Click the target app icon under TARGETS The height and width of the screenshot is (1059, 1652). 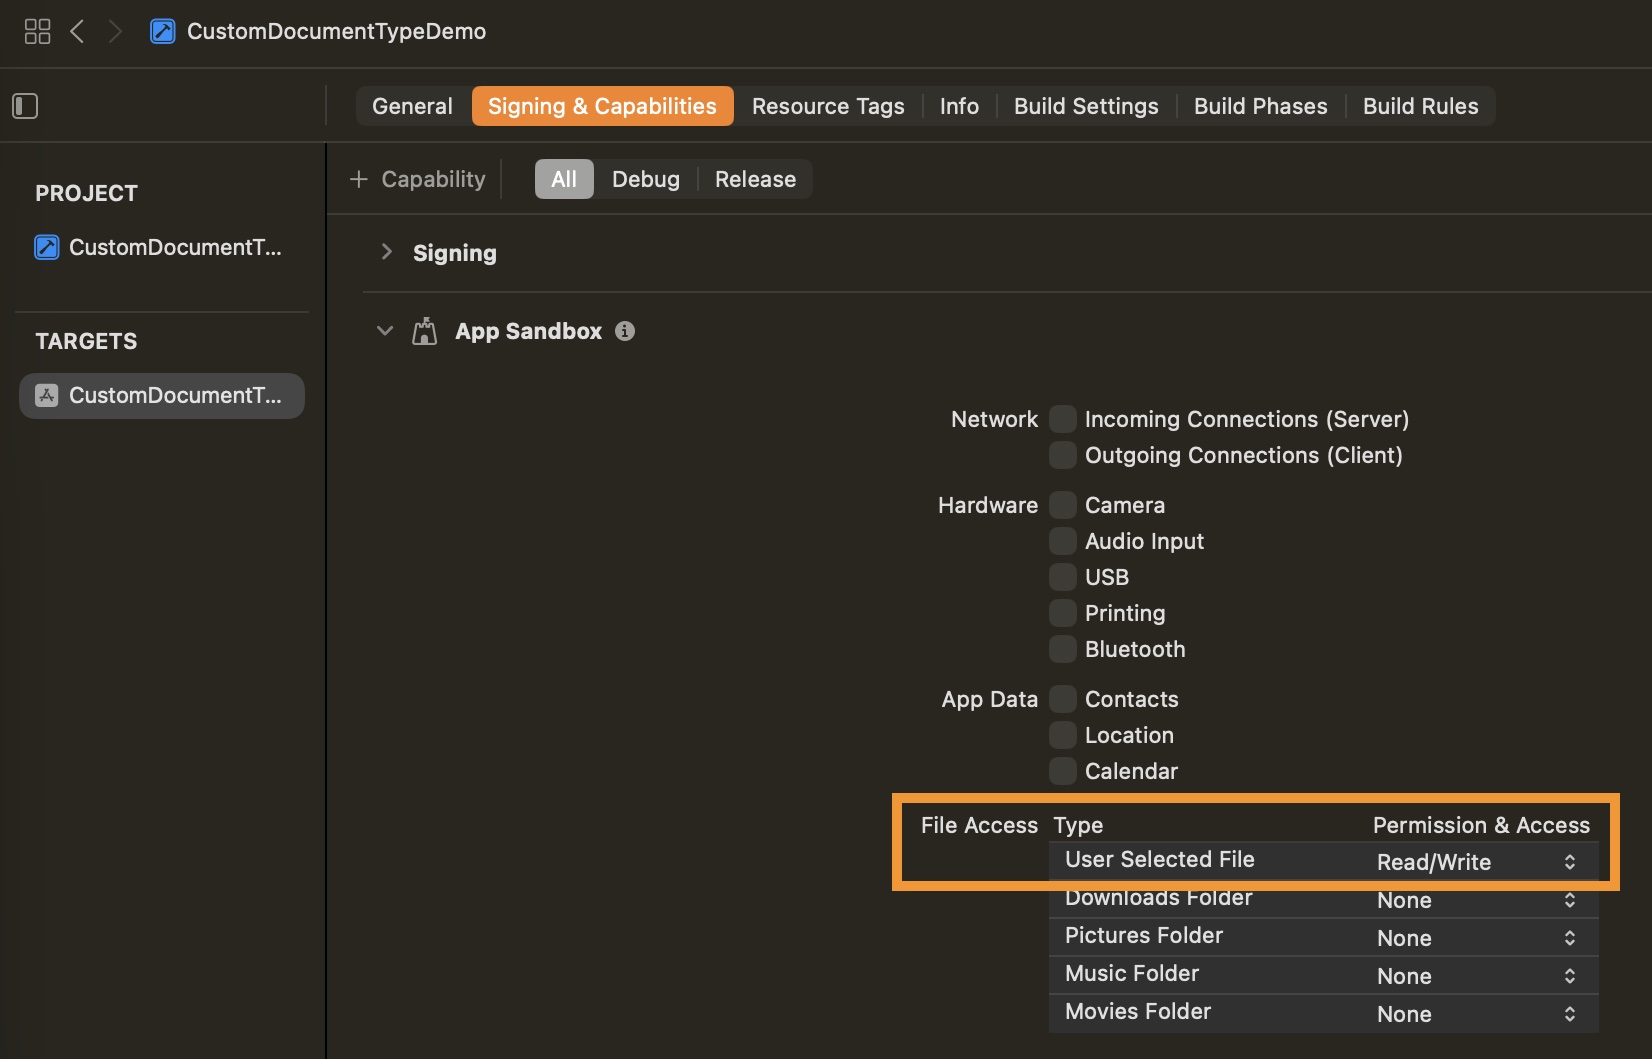coord(47,395)
